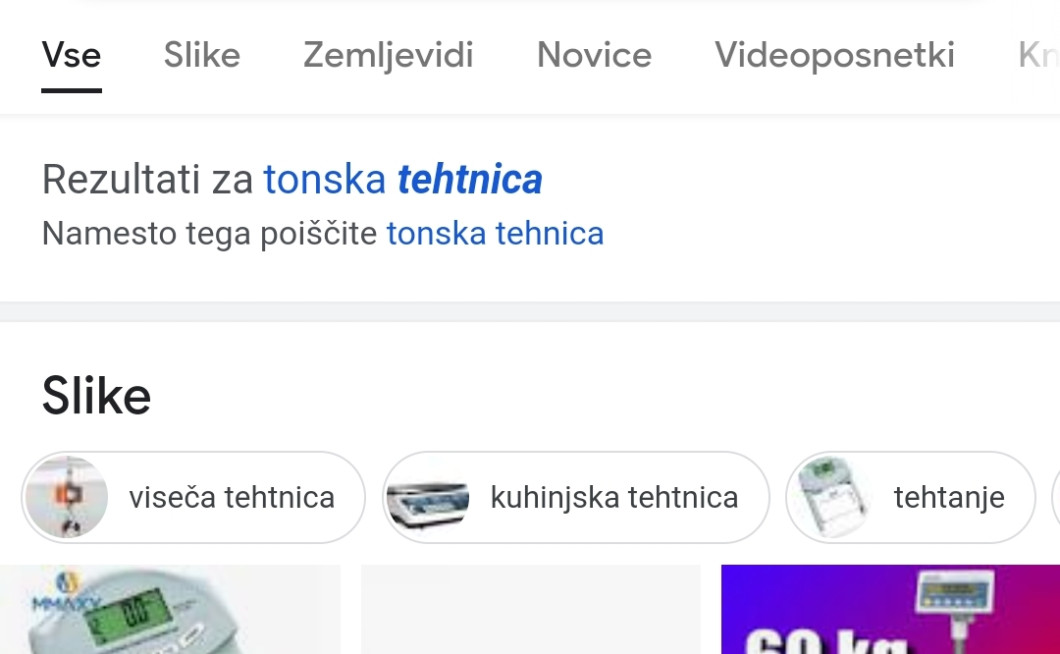Tap the Slike section heading
The image size is (1060, 654).
[96, 396]
